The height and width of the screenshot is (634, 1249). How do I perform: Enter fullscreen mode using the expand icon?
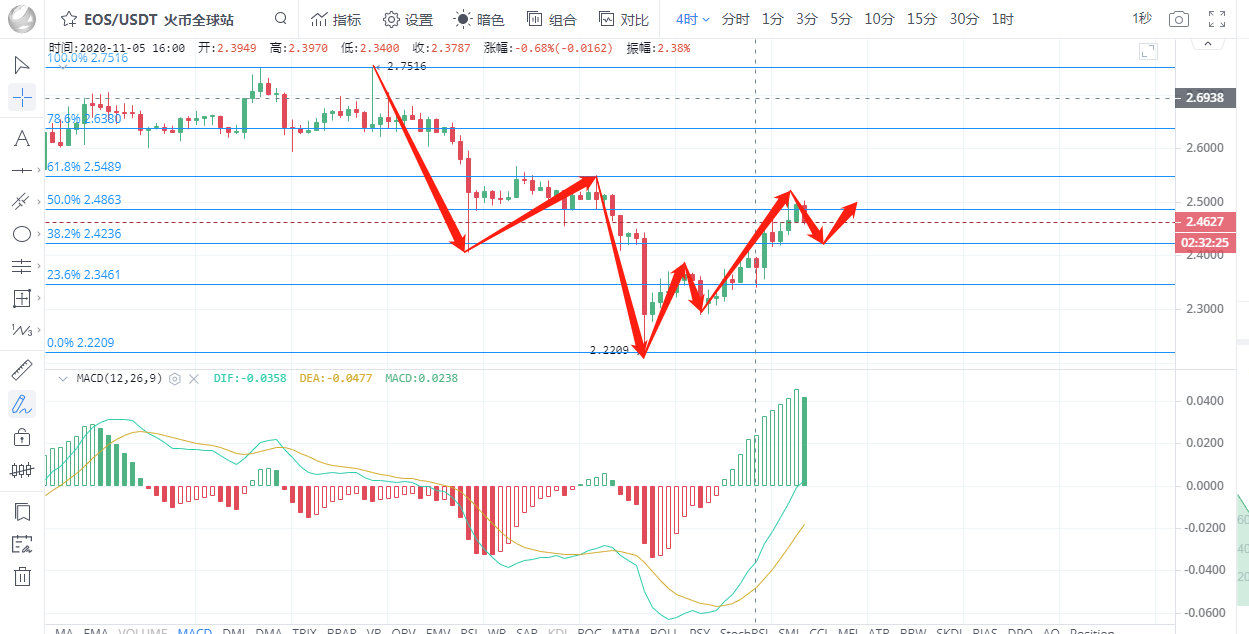[x=1216, y=19]
